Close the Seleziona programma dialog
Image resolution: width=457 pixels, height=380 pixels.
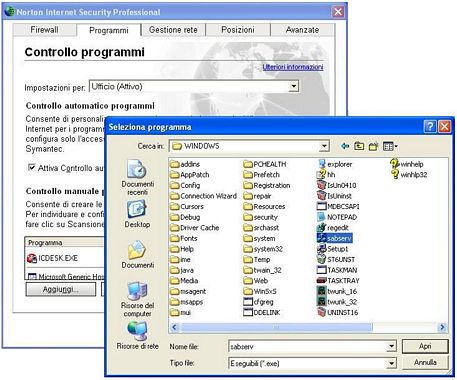(444, 126)
